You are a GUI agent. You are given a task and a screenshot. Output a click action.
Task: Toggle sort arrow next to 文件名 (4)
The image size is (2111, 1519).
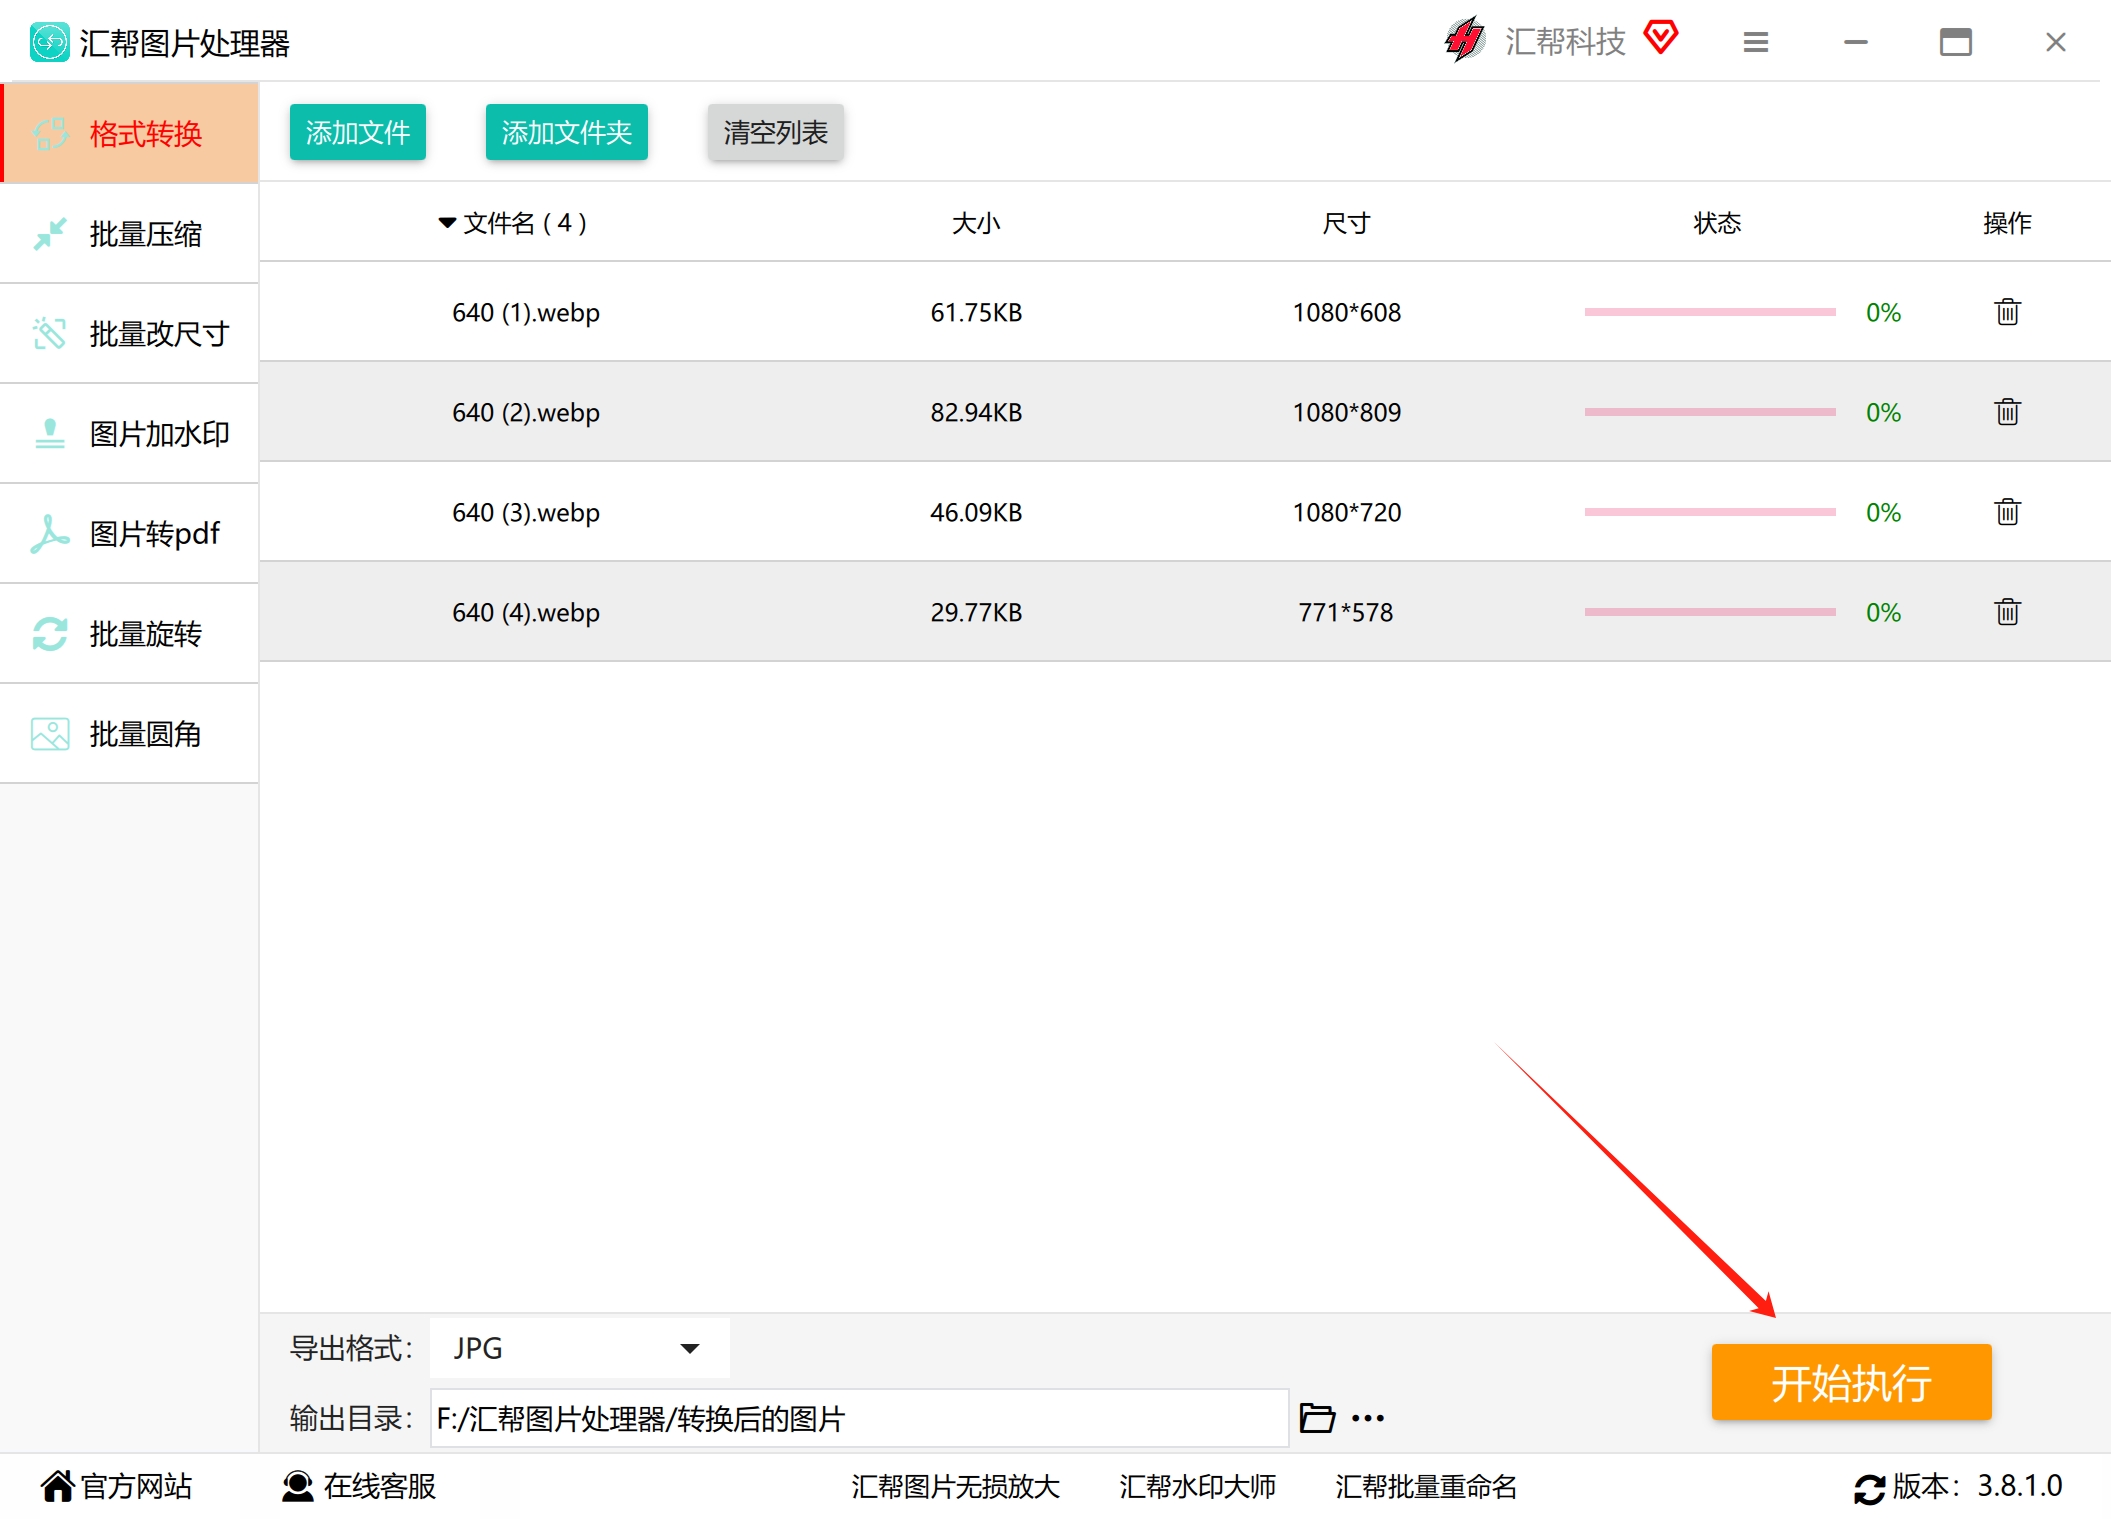click(x=447, y=223)
